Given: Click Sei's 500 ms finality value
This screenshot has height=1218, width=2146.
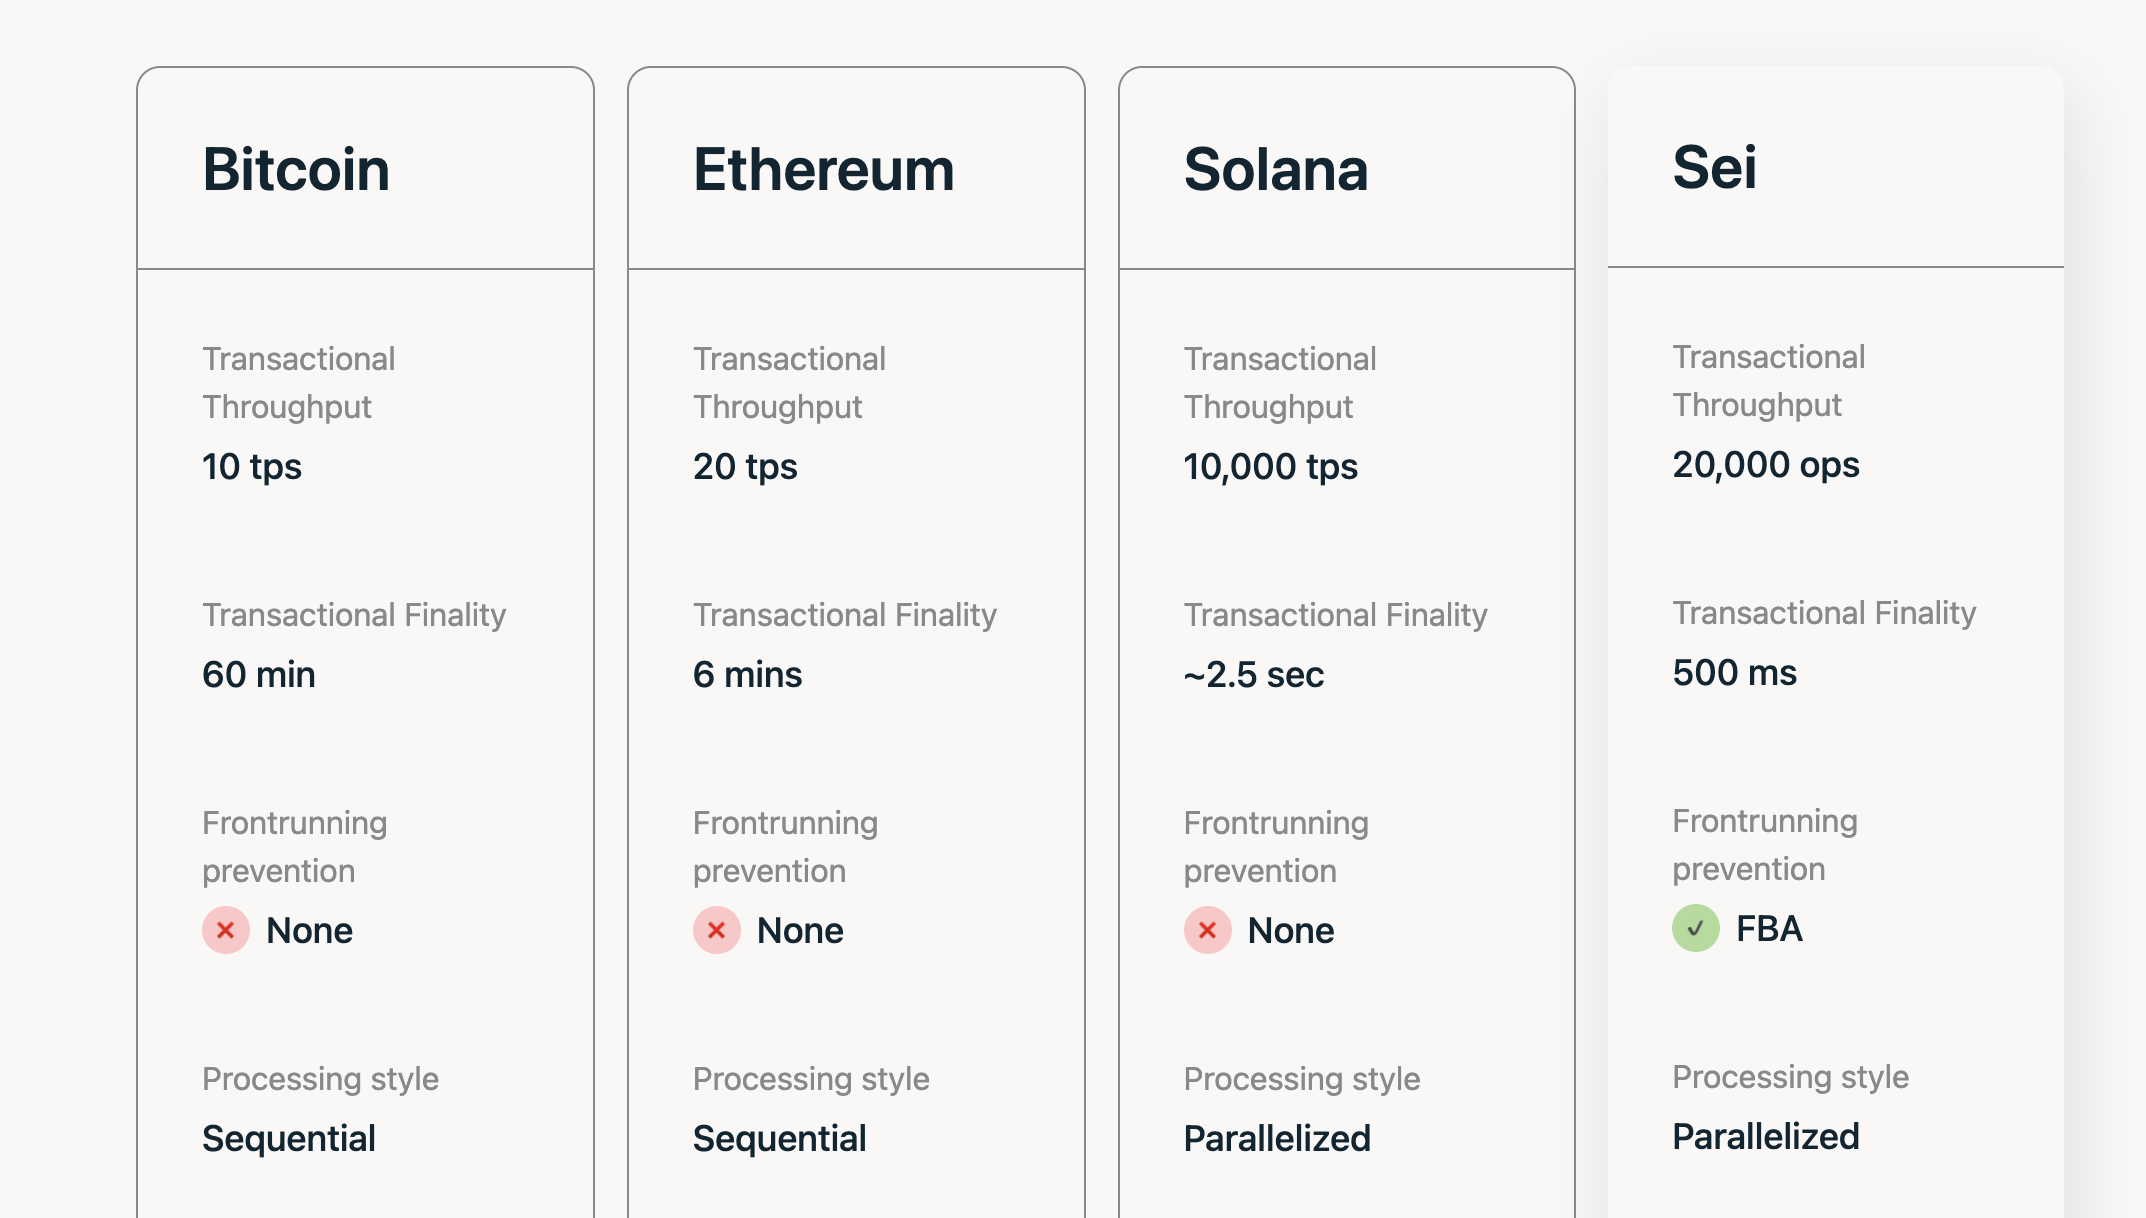Looking at the screenshot, I should pyautogui.click(x=1735, y=673).
